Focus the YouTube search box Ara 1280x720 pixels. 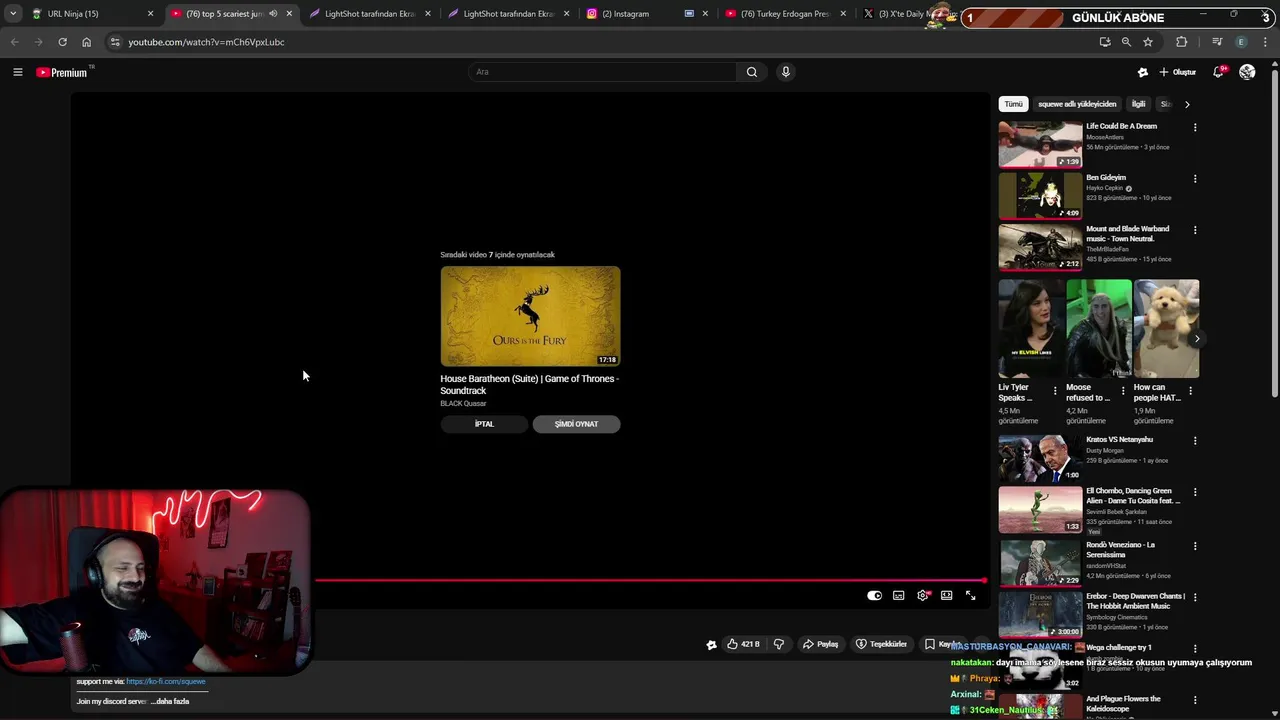point(602,72)
